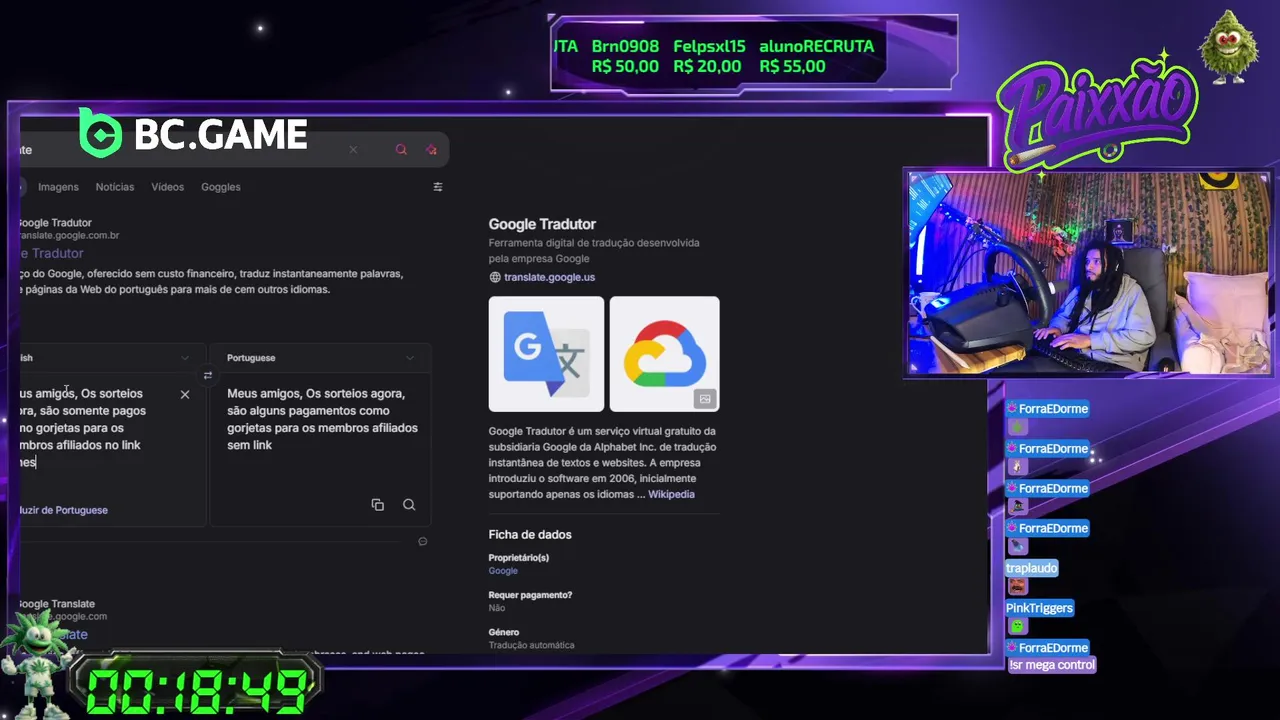Open the translate.google.us link
This screenshot has height=720, width=1280.
click(x=549, y=277)
